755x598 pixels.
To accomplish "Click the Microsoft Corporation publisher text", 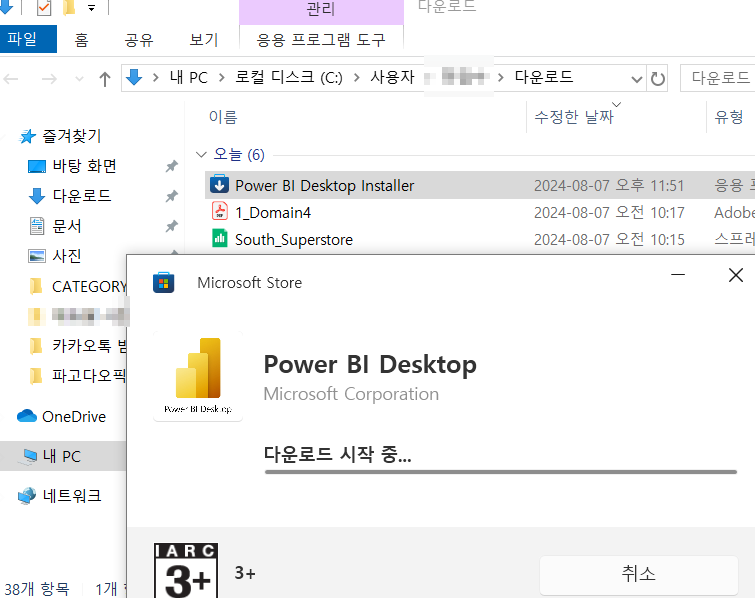I will [x=351, y=394].
